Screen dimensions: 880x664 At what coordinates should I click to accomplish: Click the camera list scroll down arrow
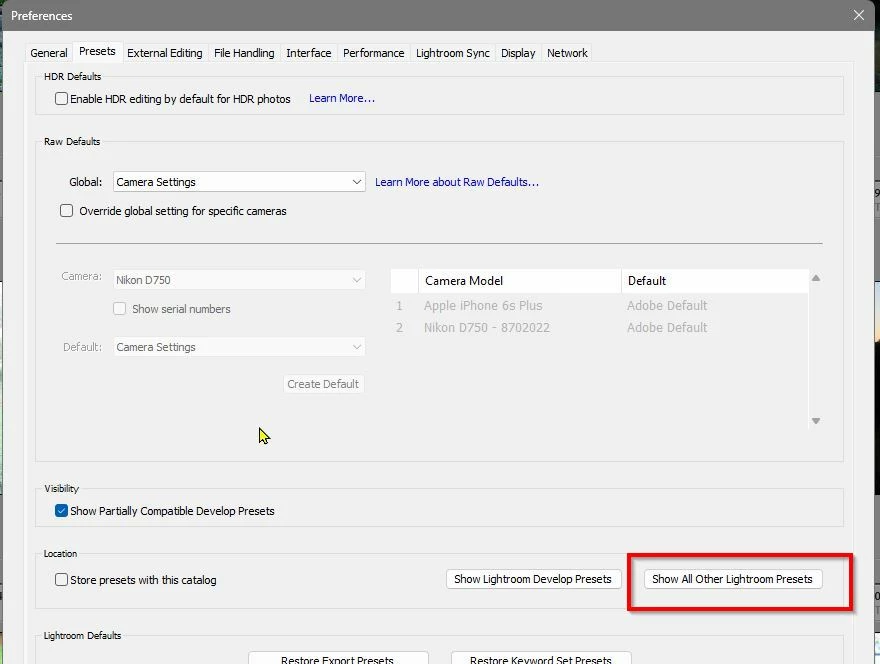point(816,421)
